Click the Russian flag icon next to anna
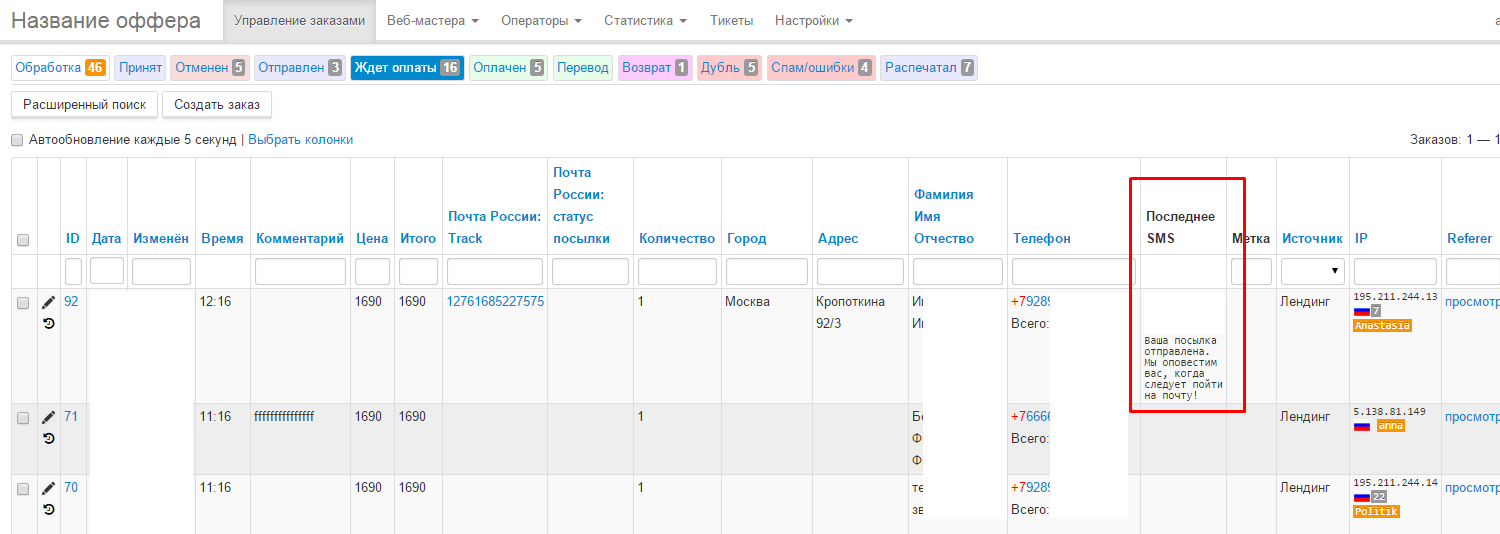Screen dimensions: 1500x534 coord(1361,426)
